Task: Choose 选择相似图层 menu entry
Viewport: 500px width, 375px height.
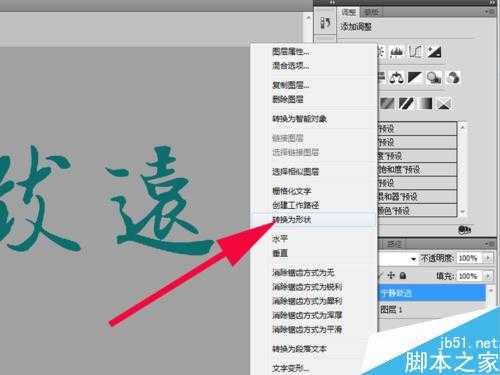Action: pyautogui.click(x=296, y=172)
